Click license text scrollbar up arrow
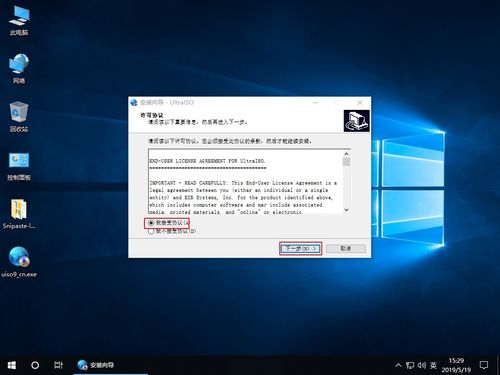 346,154
